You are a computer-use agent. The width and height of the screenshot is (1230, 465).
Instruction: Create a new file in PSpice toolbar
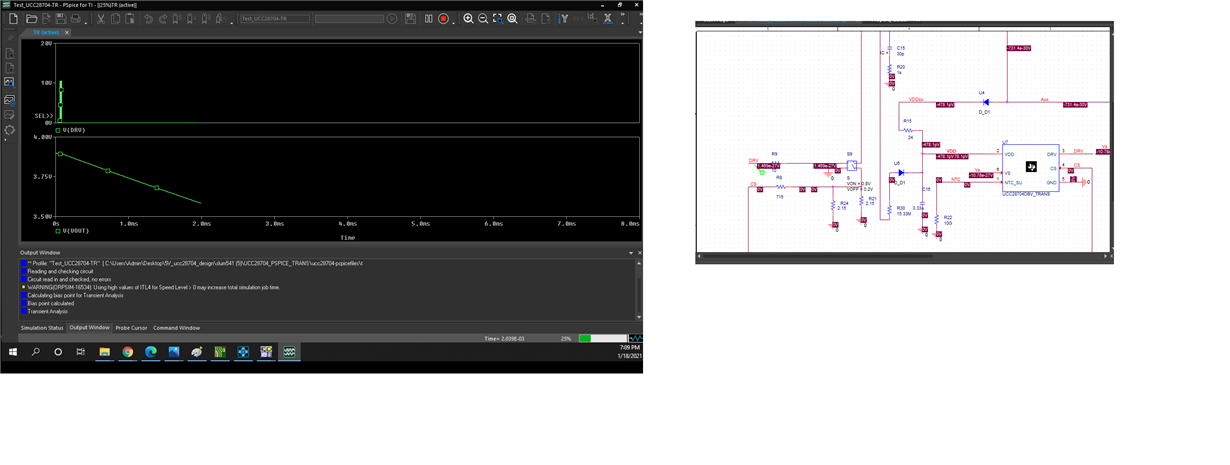(14, 18)
